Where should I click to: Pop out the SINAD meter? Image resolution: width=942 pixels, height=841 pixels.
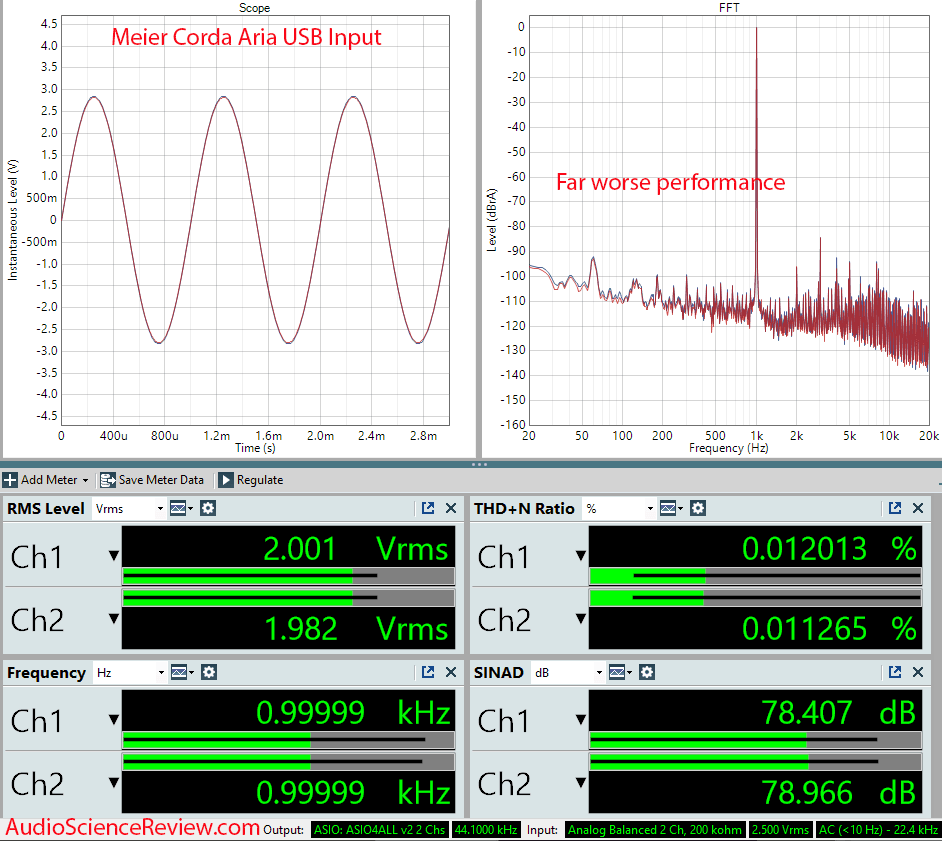[895, 672]
